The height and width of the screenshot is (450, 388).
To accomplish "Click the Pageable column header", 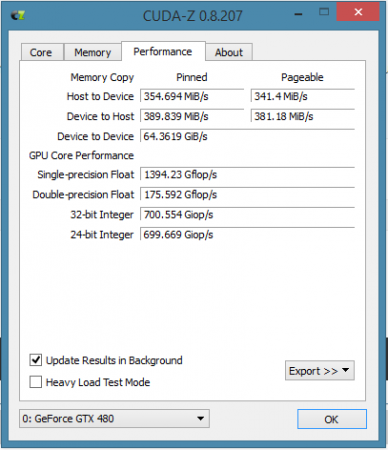I will coord(302,78).
